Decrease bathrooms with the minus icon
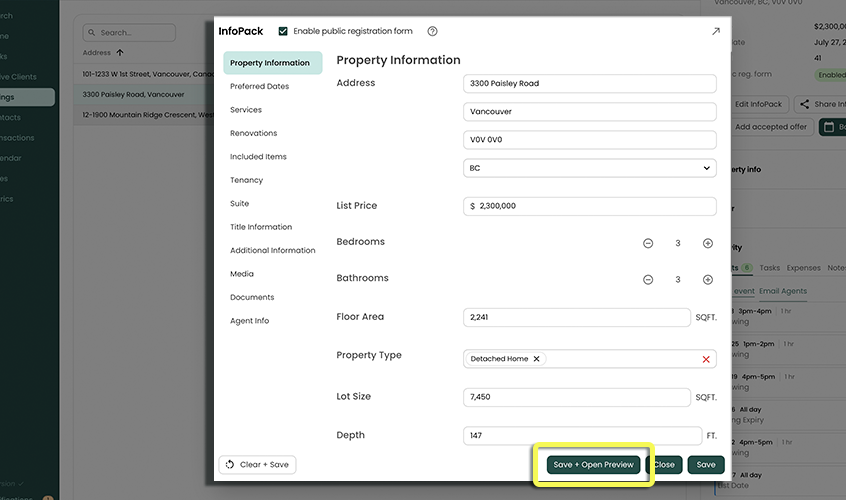This screenshot has width=846, height=500. [x=648, y=280]
